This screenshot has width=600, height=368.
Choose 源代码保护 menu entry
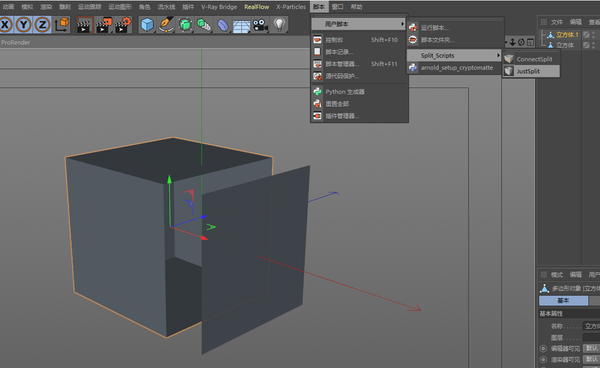click(359, 76)
